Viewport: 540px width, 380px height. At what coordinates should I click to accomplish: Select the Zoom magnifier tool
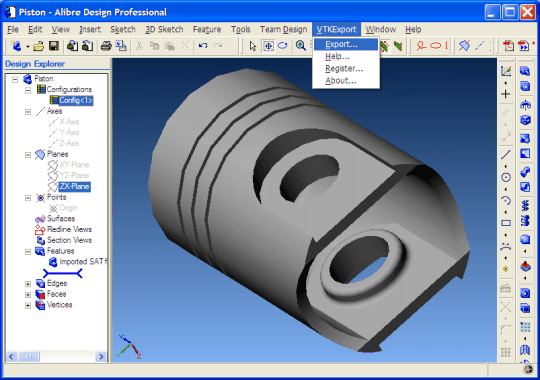coord(301,45)
